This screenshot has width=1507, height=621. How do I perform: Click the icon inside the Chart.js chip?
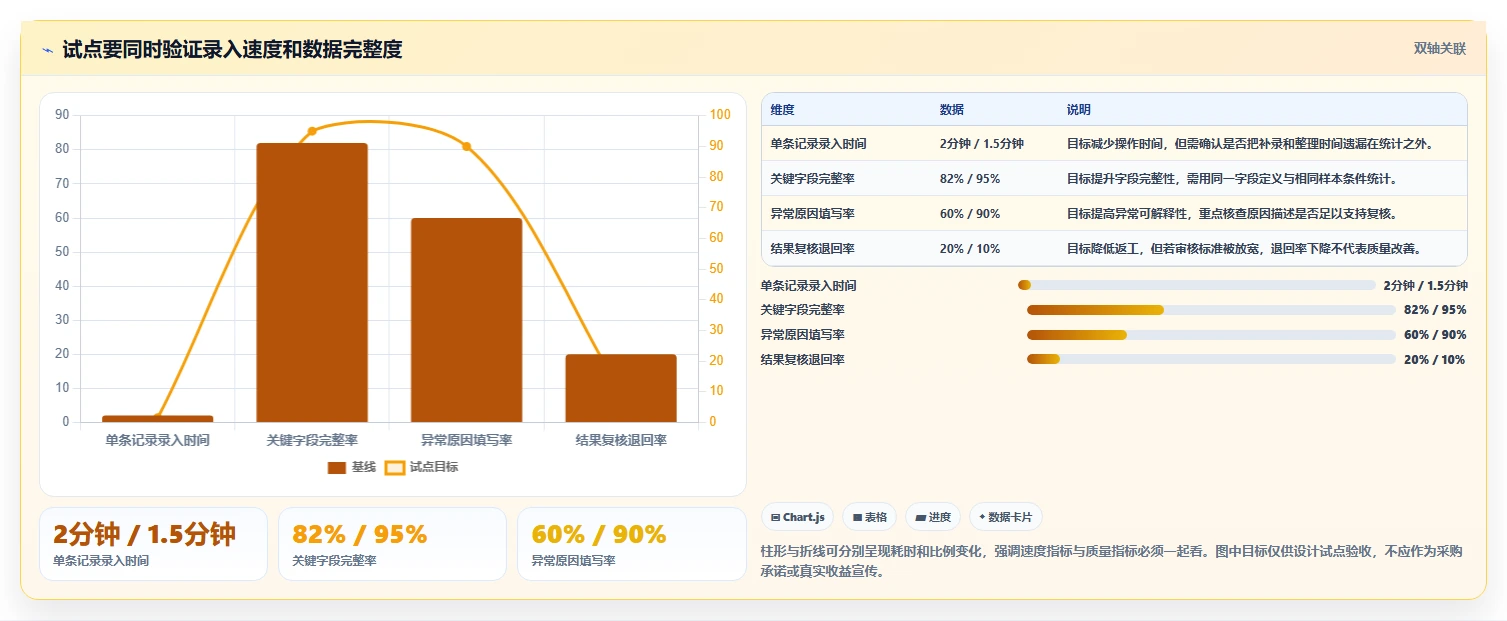tap(775, 517)
